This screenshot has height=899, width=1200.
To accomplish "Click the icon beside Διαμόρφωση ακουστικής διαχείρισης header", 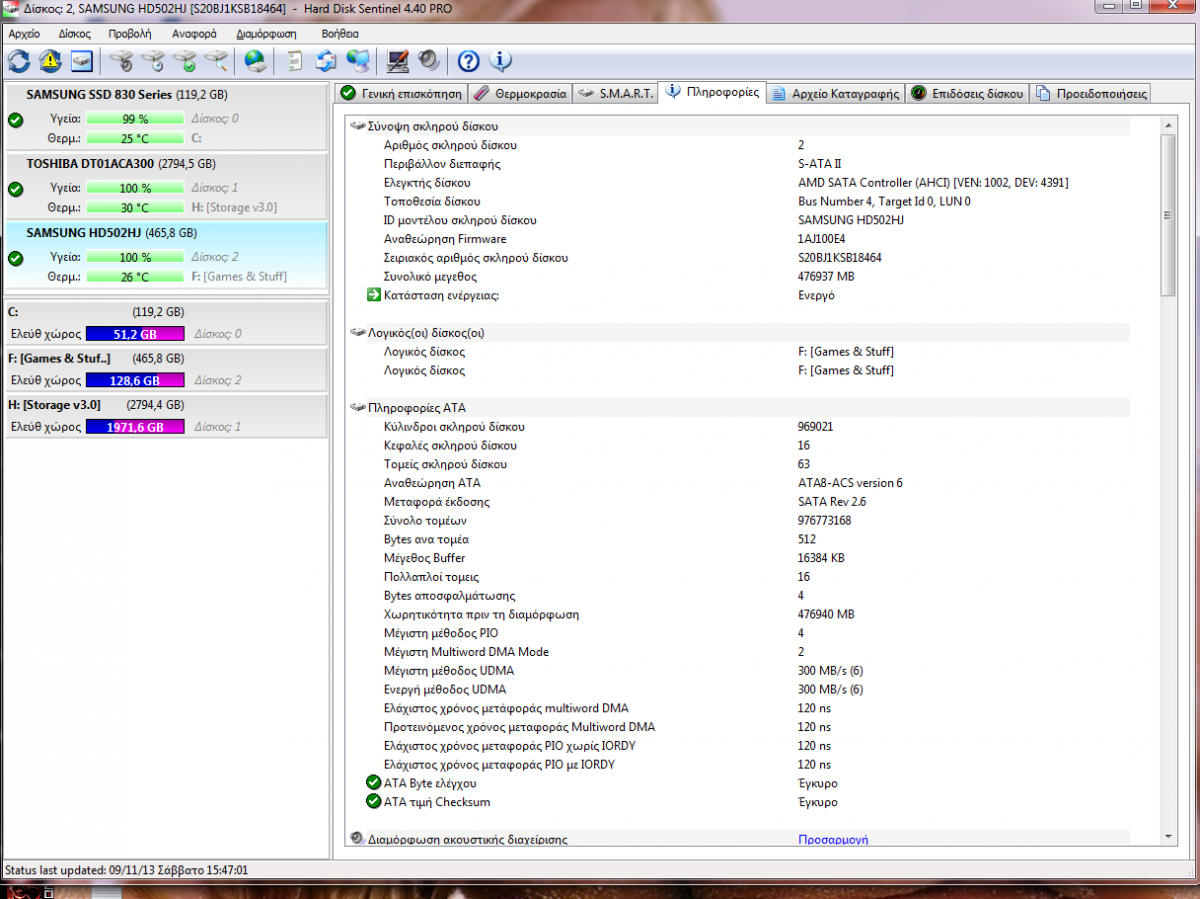I will (x=358, y=839).
